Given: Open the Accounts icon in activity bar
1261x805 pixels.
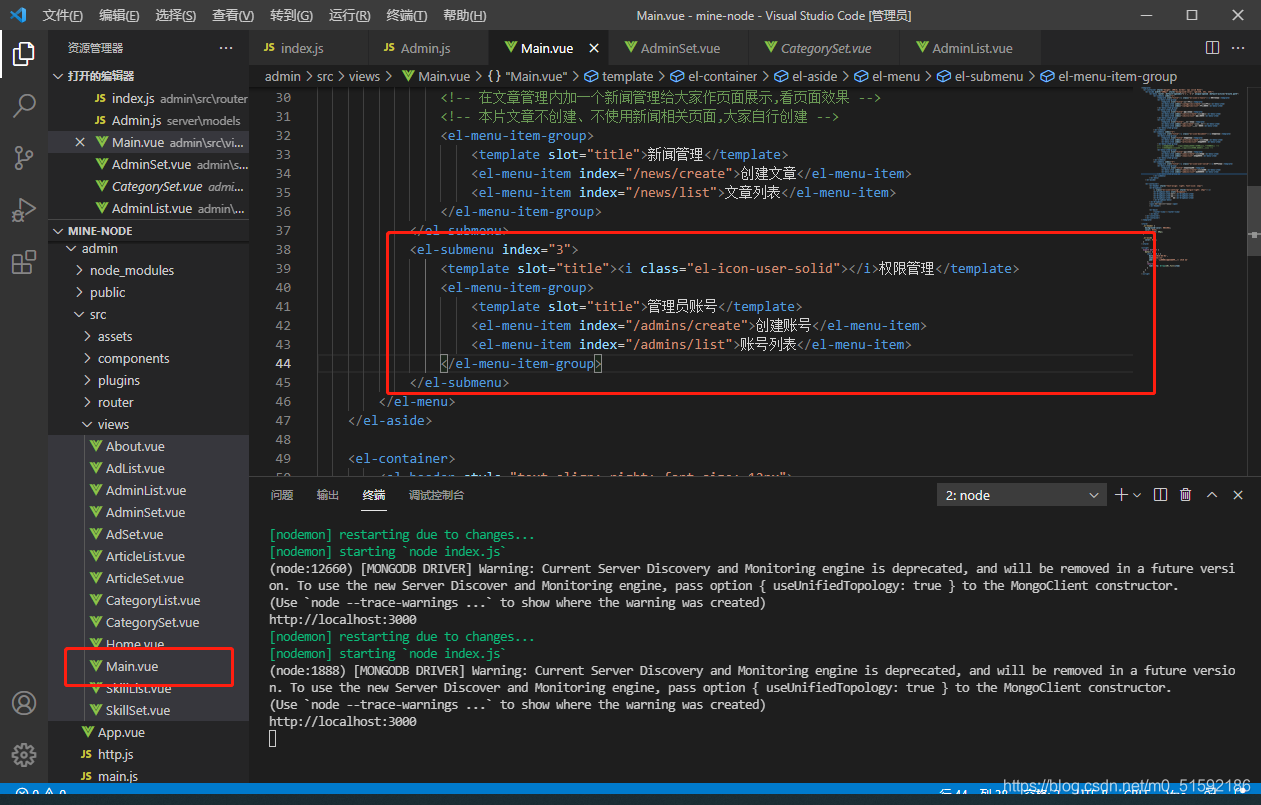Looking at the screenshot, I should click(x=24, y=703).
